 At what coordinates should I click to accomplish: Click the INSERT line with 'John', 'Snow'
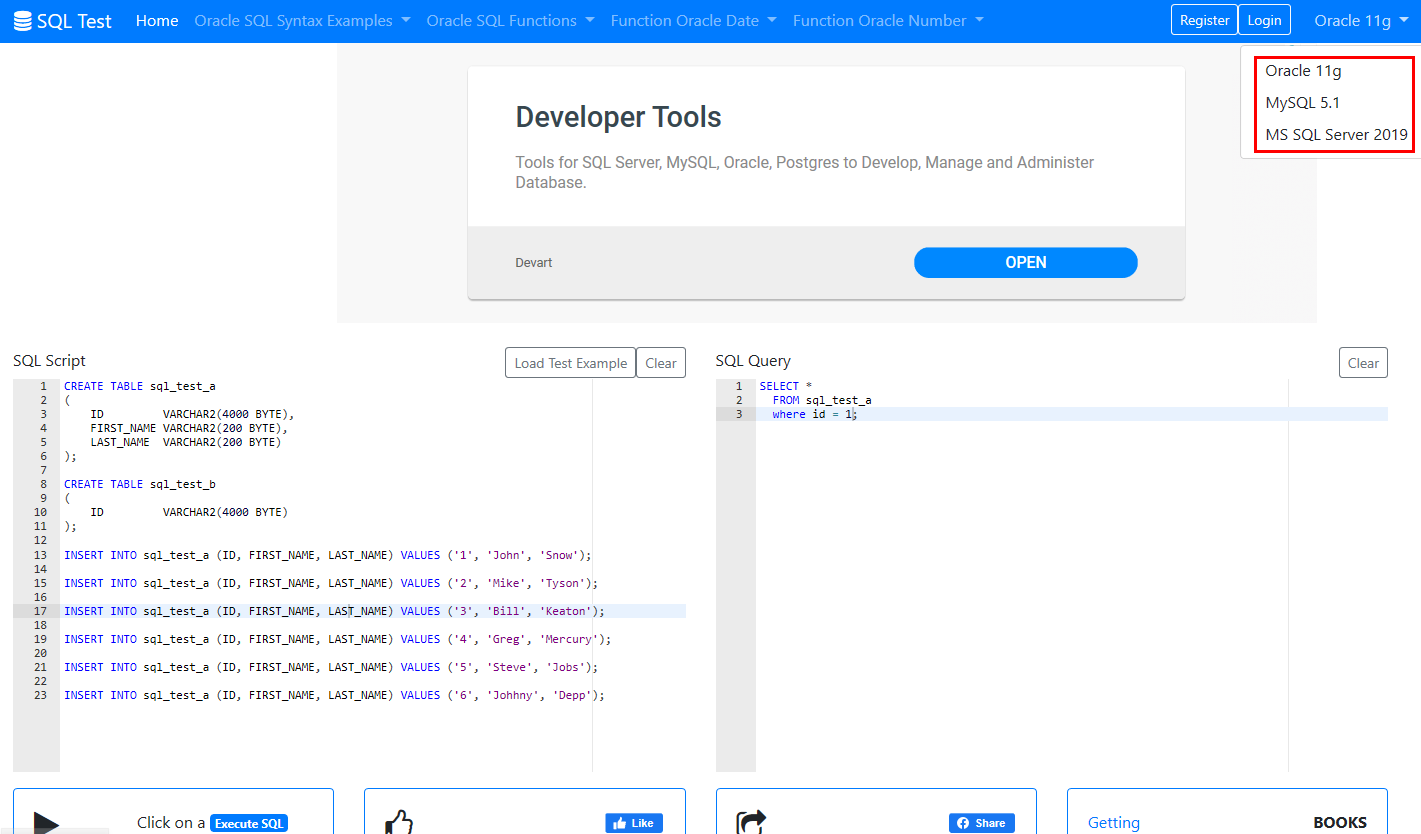coord(328,555)
